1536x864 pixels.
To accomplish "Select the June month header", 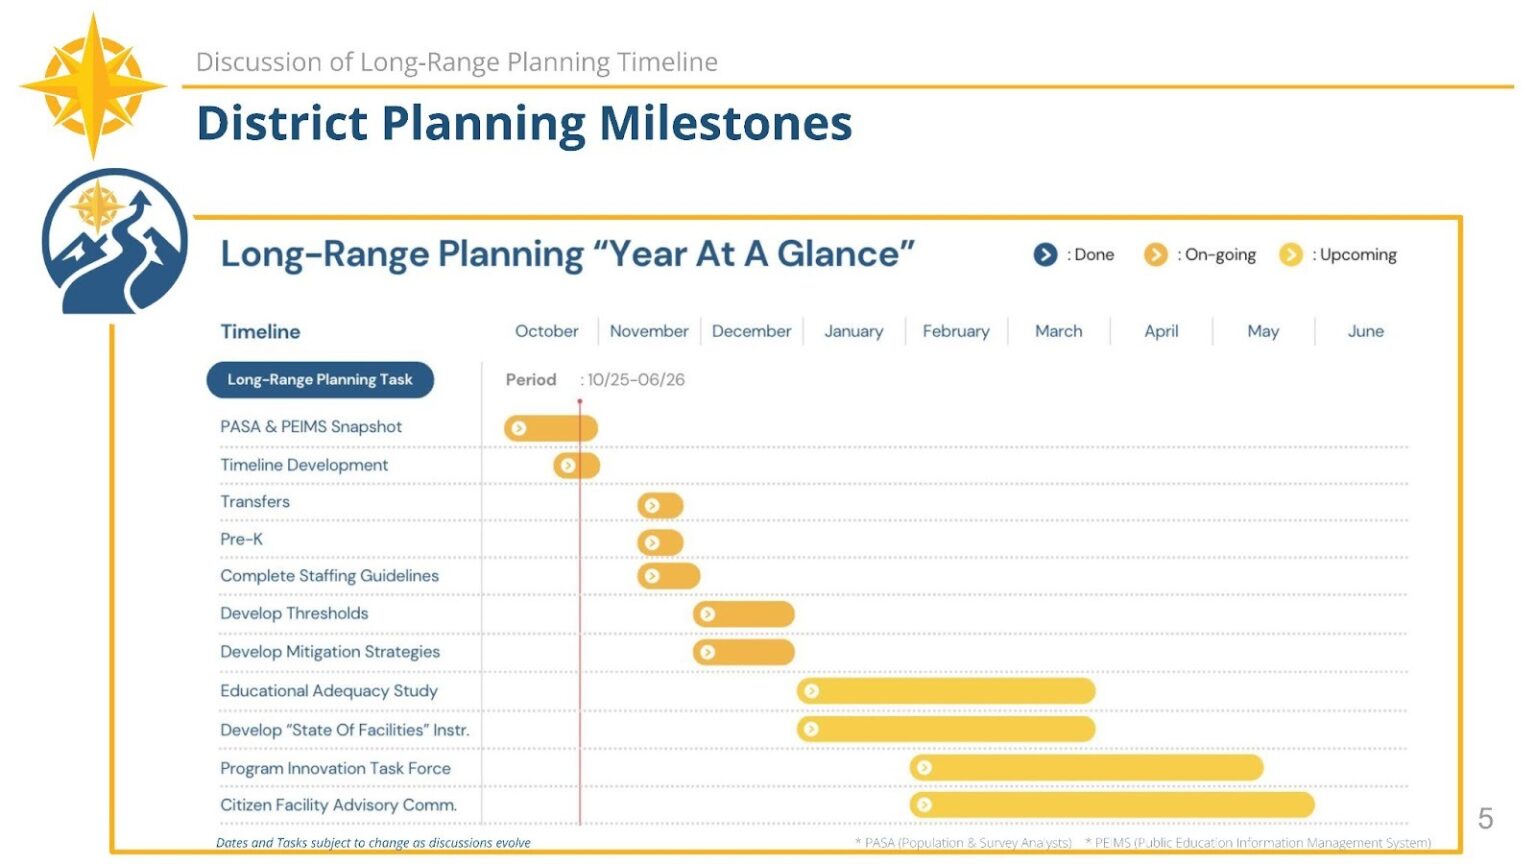I will (x=1365, y=331).
